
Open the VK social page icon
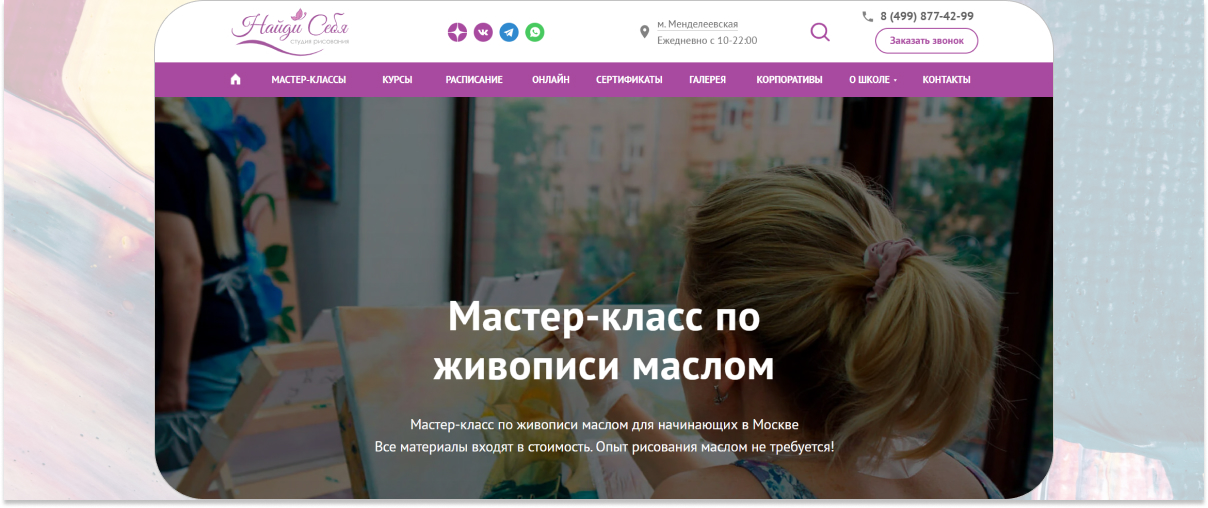483,32
